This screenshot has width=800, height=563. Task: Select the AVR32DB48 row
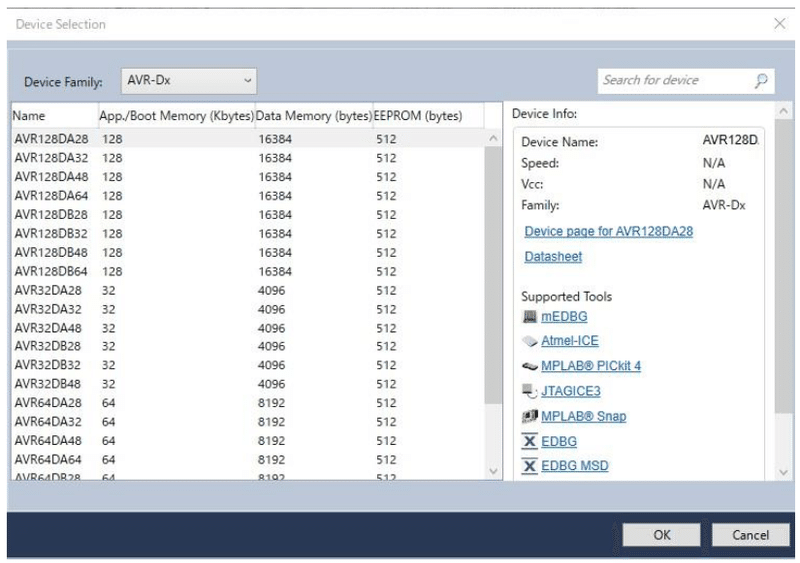click(x=248, y=384)
